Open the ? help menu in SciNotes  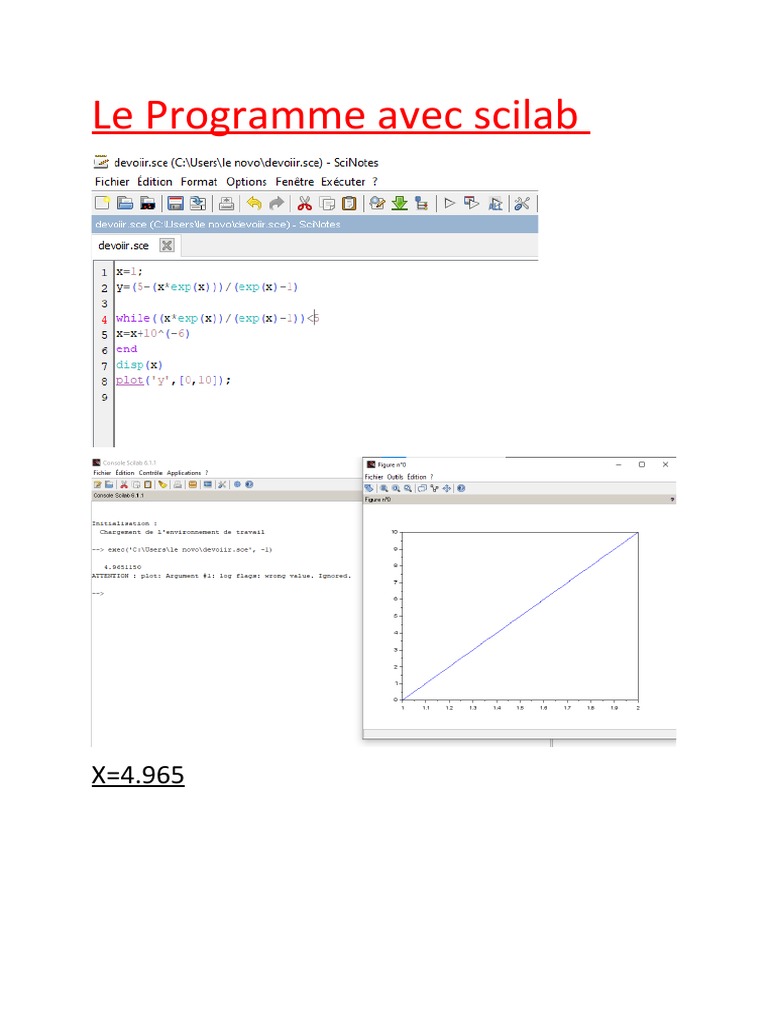(375, 182)
